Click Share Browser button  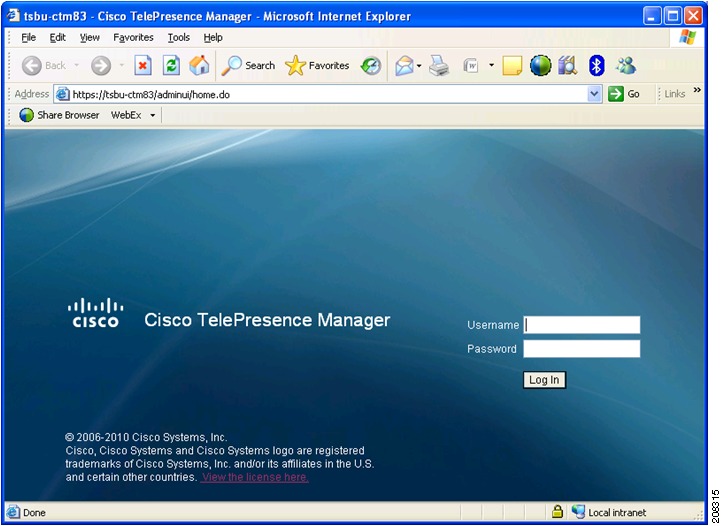click(59, 115)
